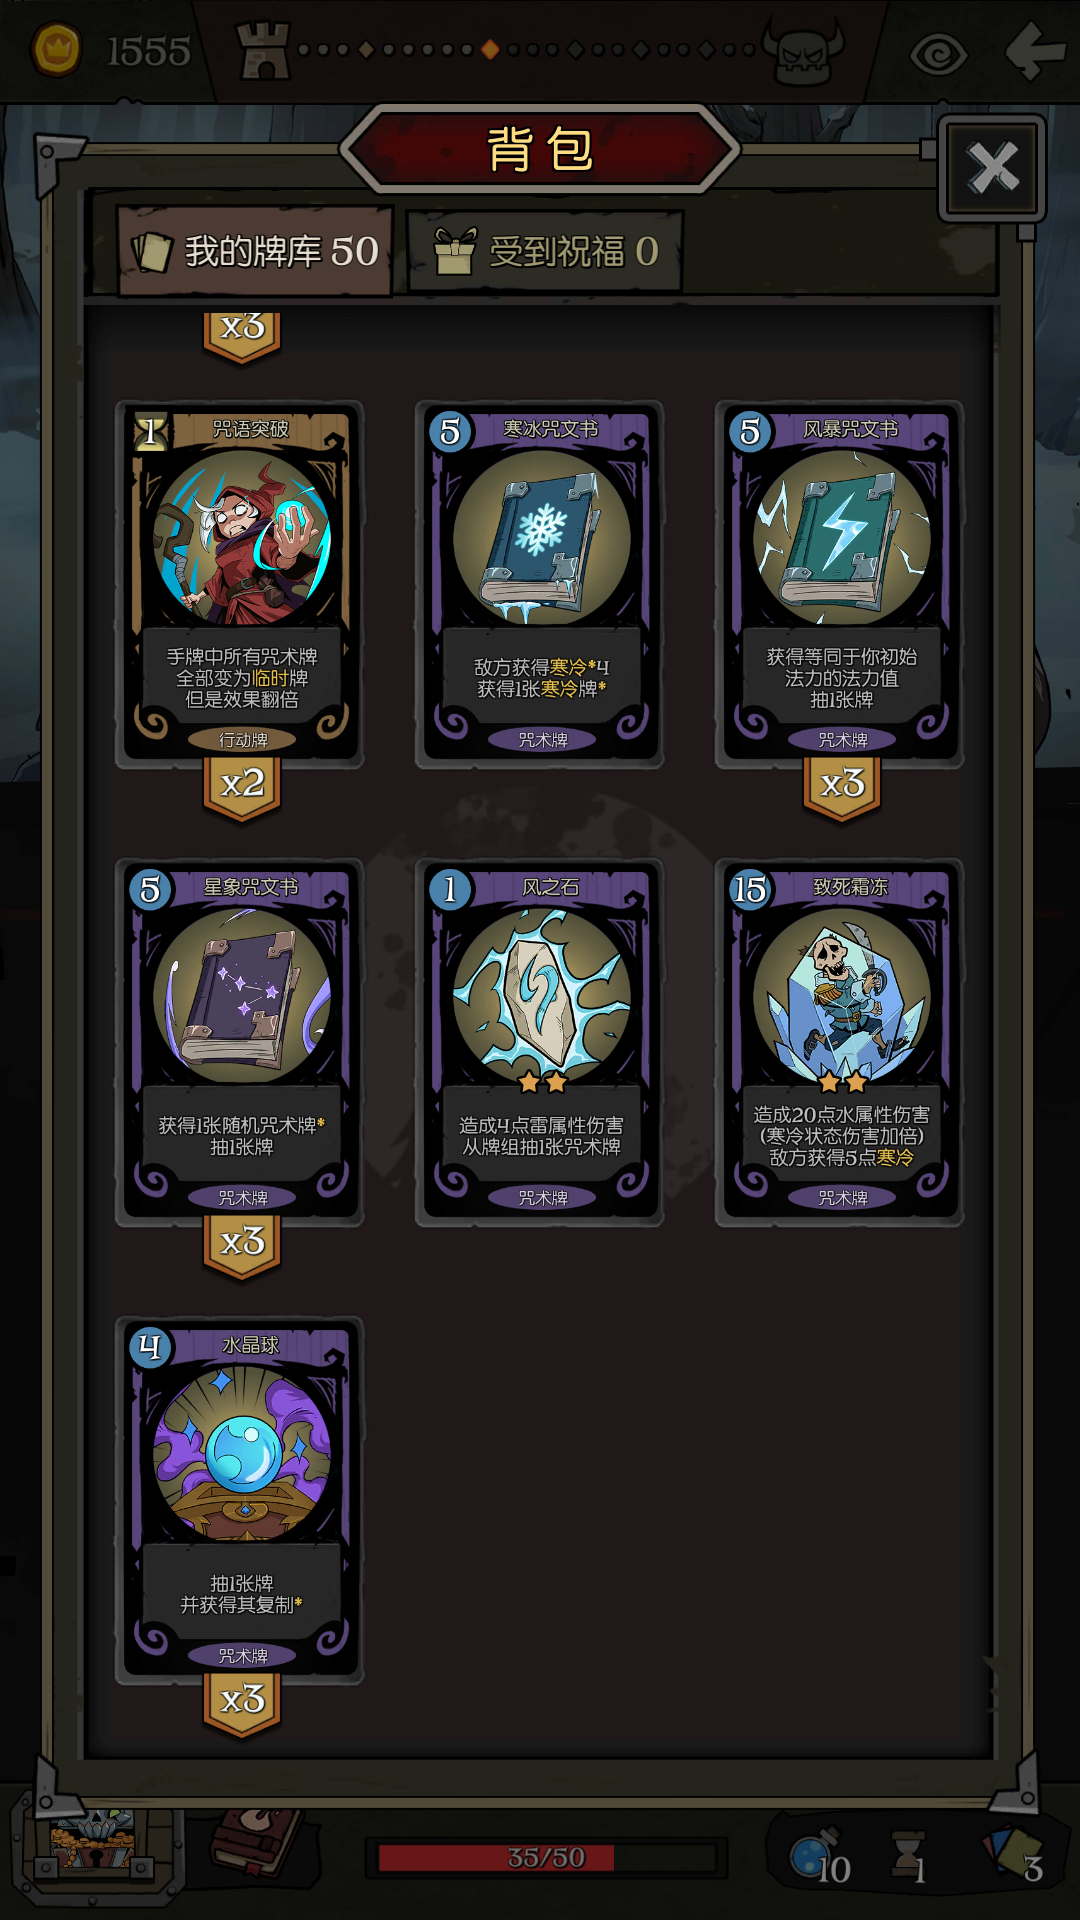The height and width of the screenshot is (1920, 1080).
Task: Click the gold crown coin icon
Action: point(57,49)
